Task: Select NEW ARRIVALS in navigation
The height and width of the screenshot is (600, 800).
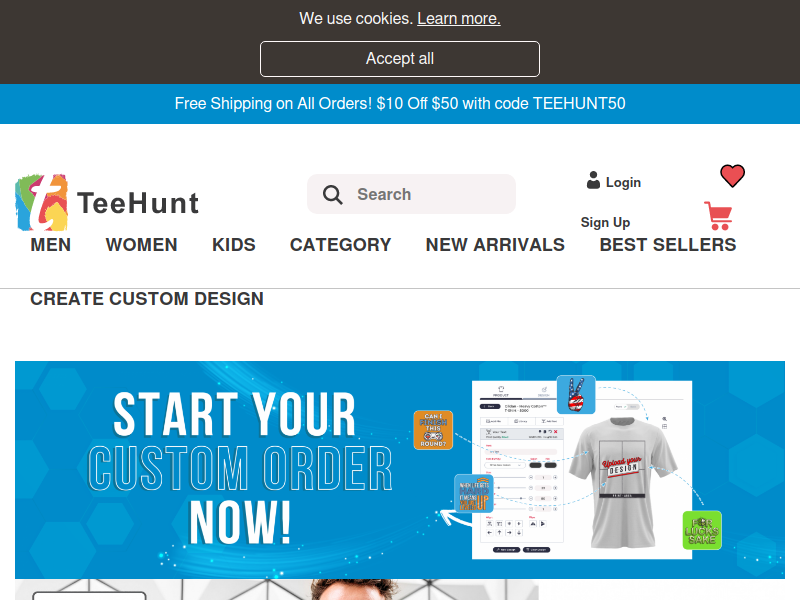Action: click(x=495, y=245)
